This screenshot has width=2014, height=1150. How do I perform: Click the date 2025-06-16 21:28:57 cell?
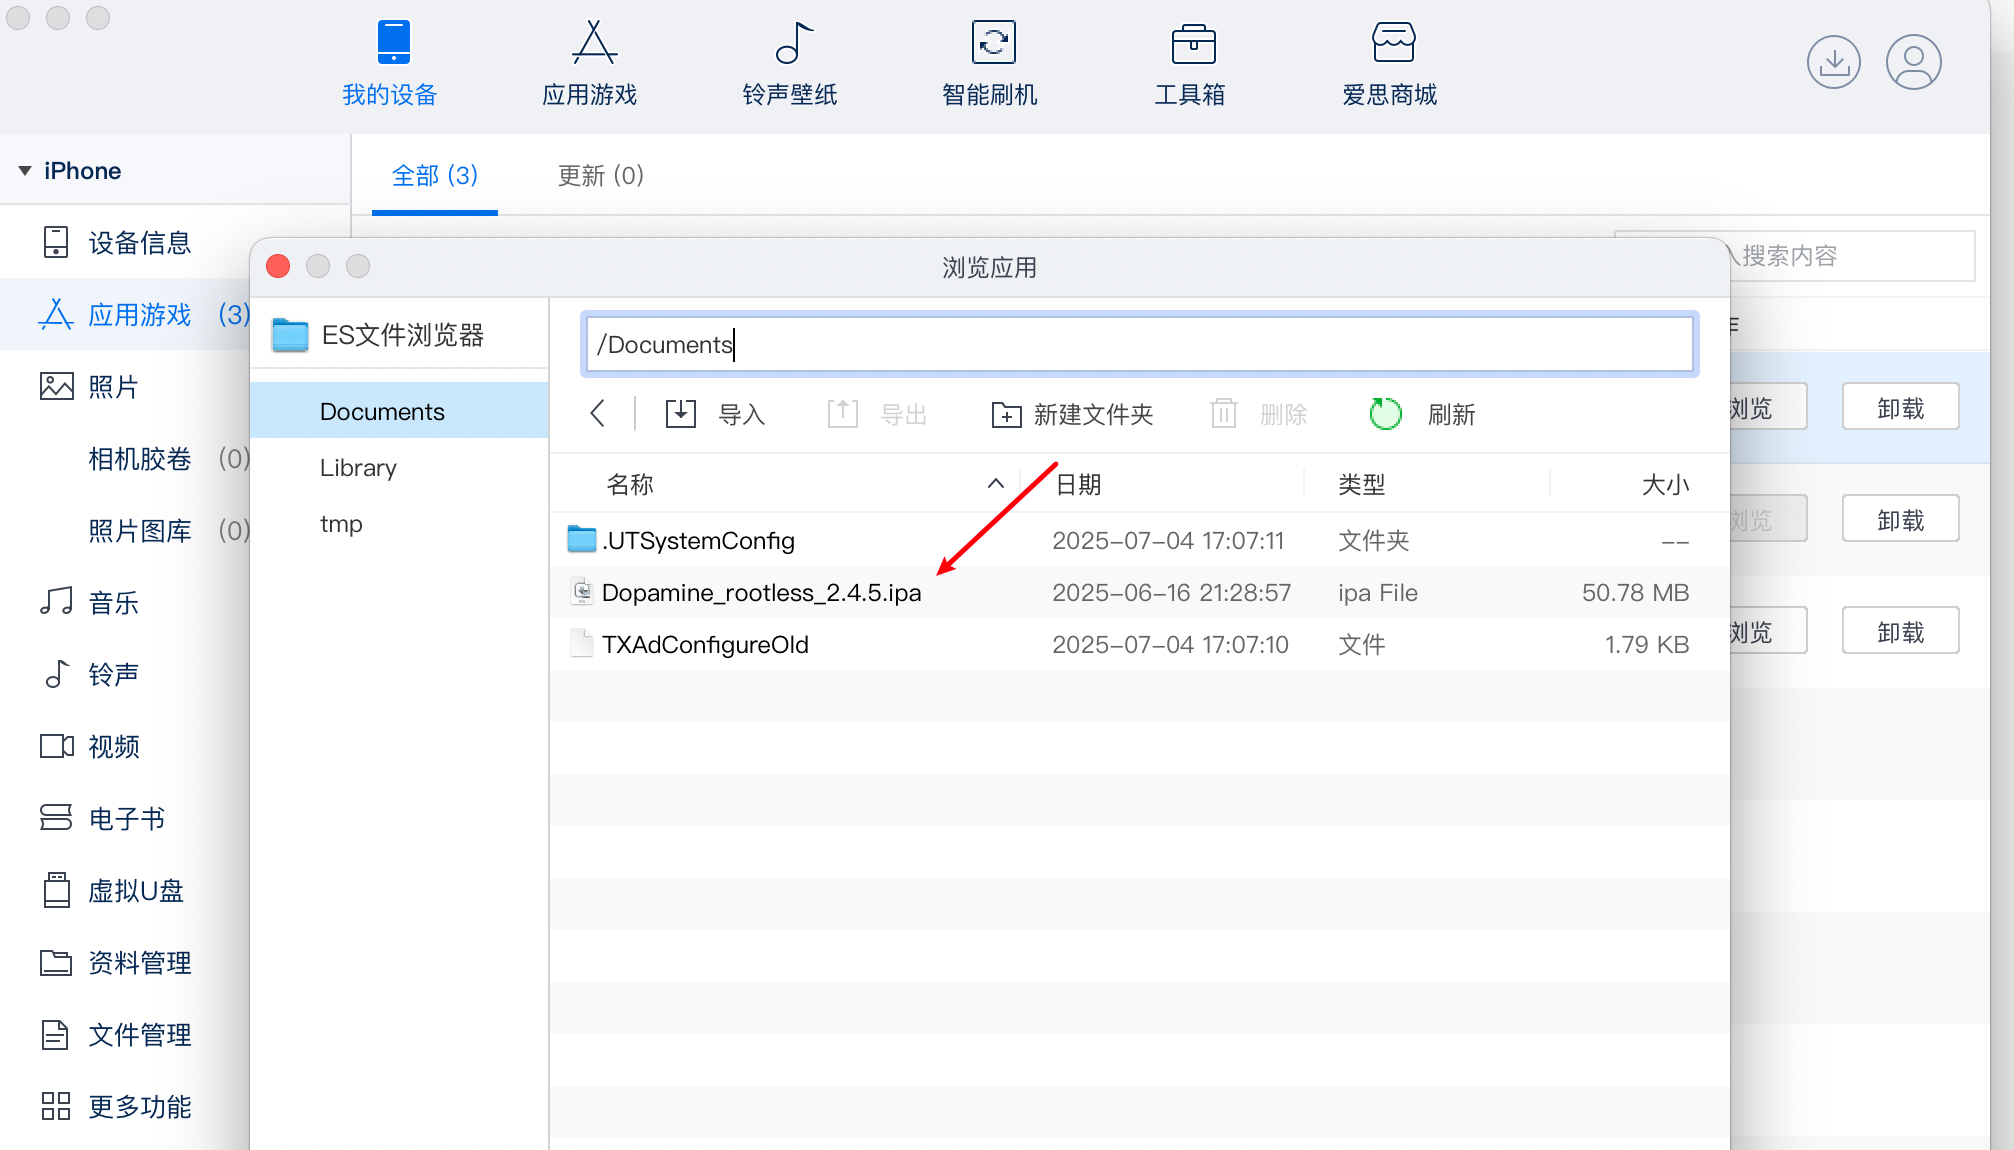(1171, 593)
